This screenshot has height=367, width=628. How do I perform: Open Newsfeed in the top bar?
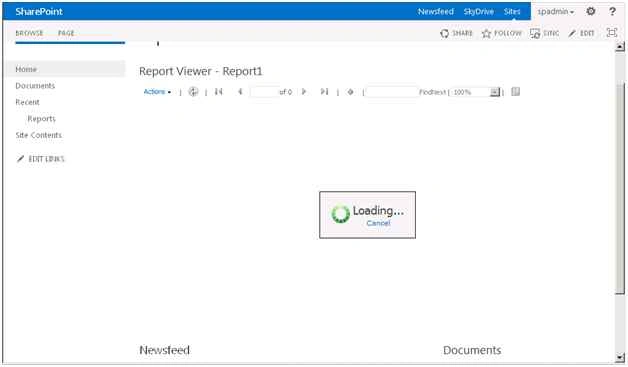pyautogui.click(x=435, y=12)
